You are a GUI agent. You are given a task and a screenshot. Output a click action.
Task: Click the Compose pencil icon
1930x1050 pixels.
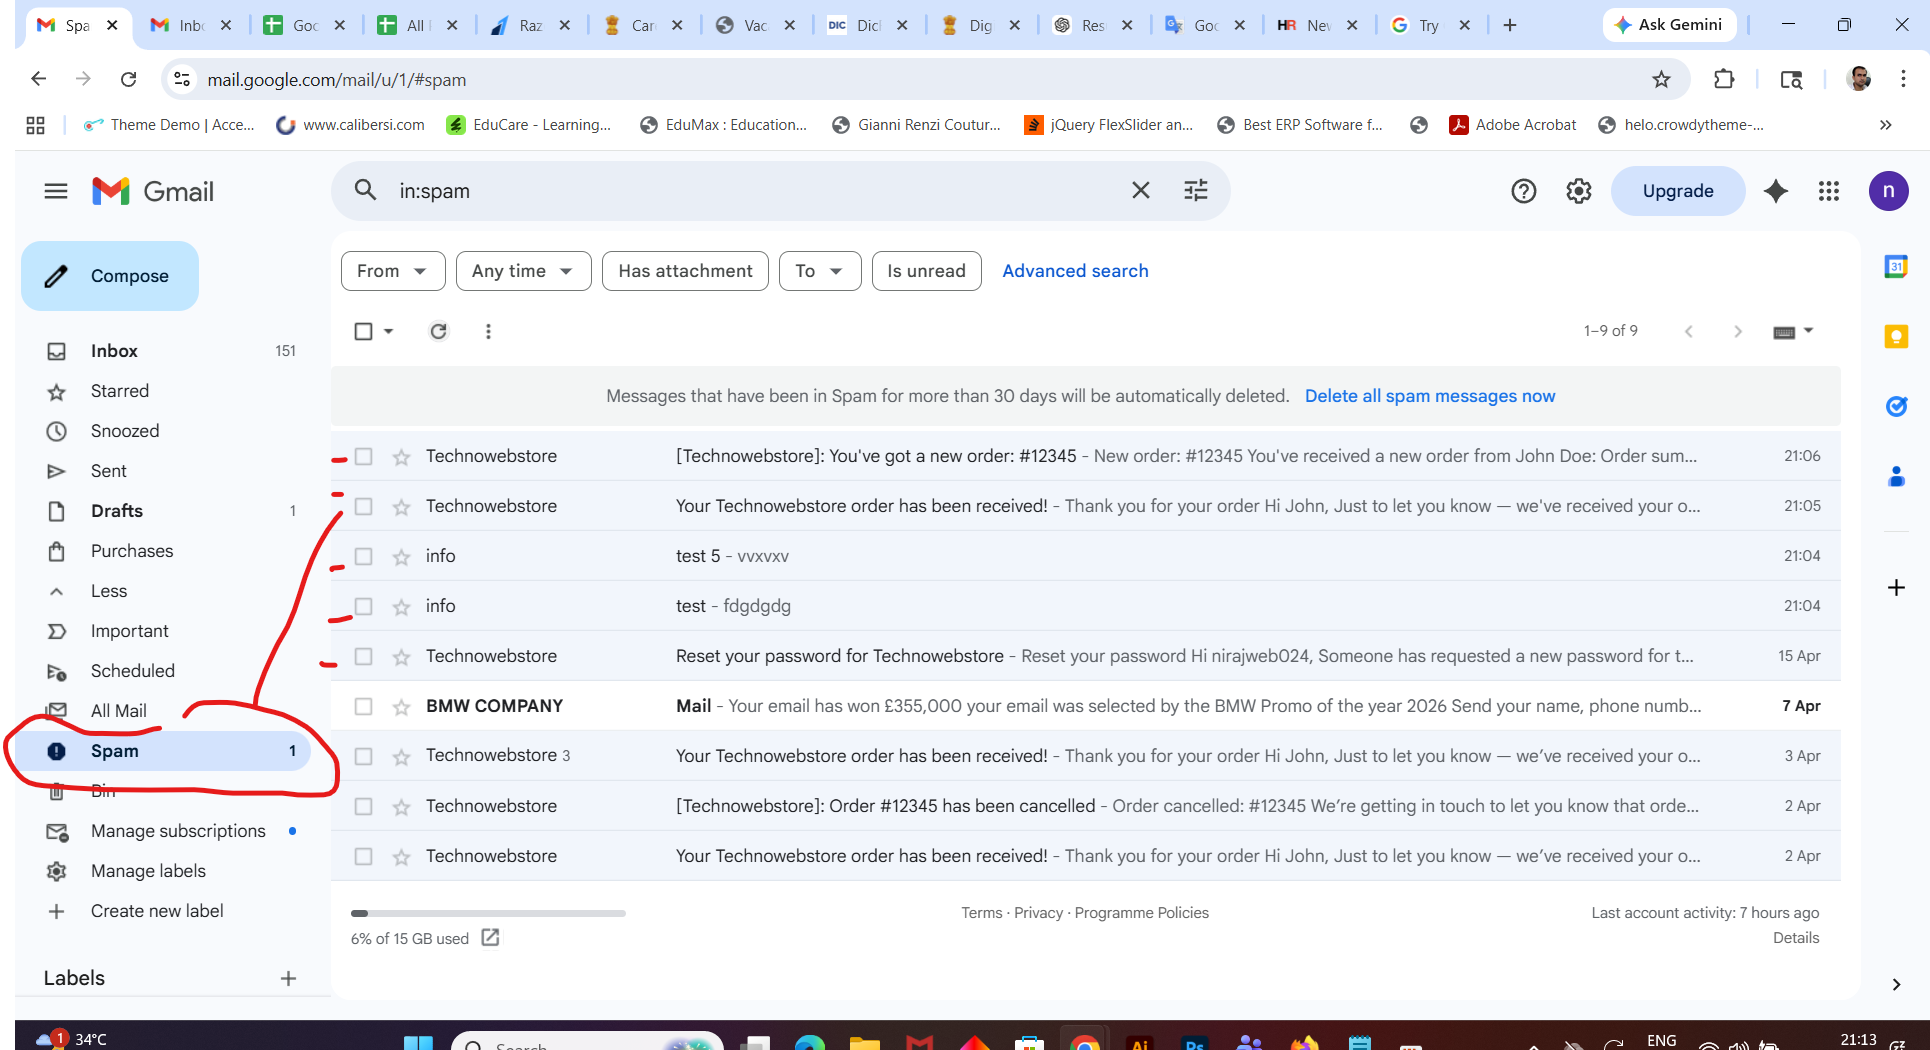pos(57,276)
